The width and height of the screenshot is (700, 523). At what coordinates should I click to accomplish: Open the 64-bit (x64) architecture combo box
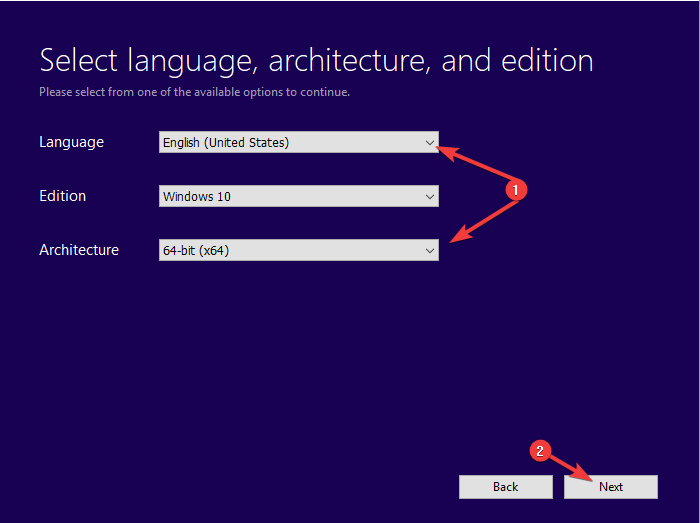coord(299,250)
